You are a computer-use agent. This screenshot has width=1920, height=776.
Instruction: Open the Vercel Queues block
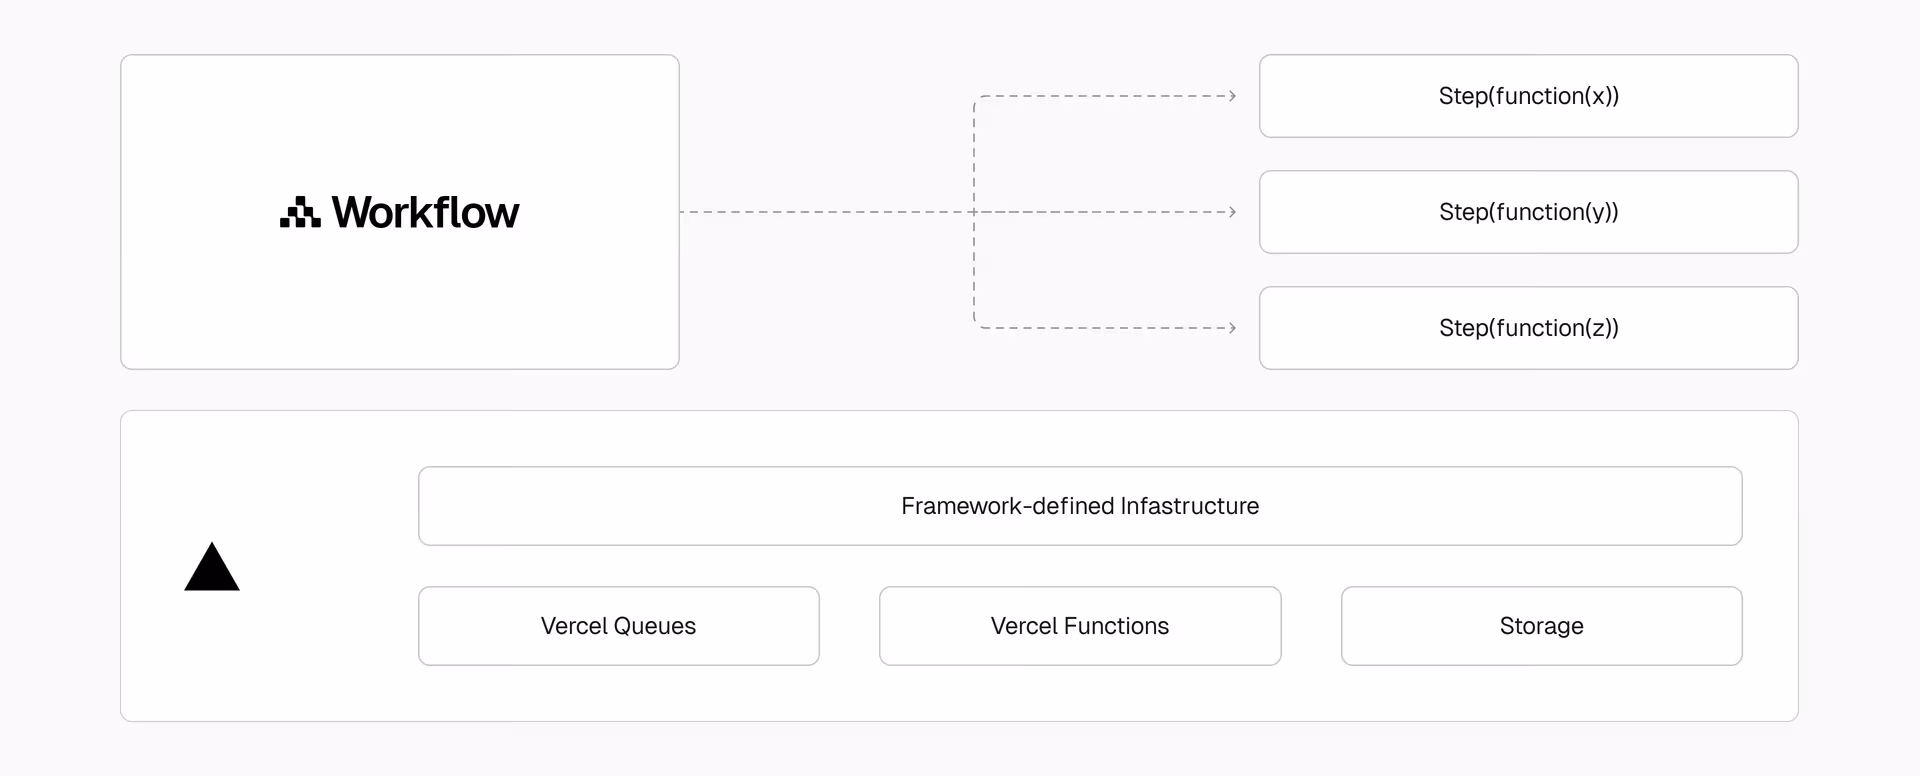pos(618,626)
